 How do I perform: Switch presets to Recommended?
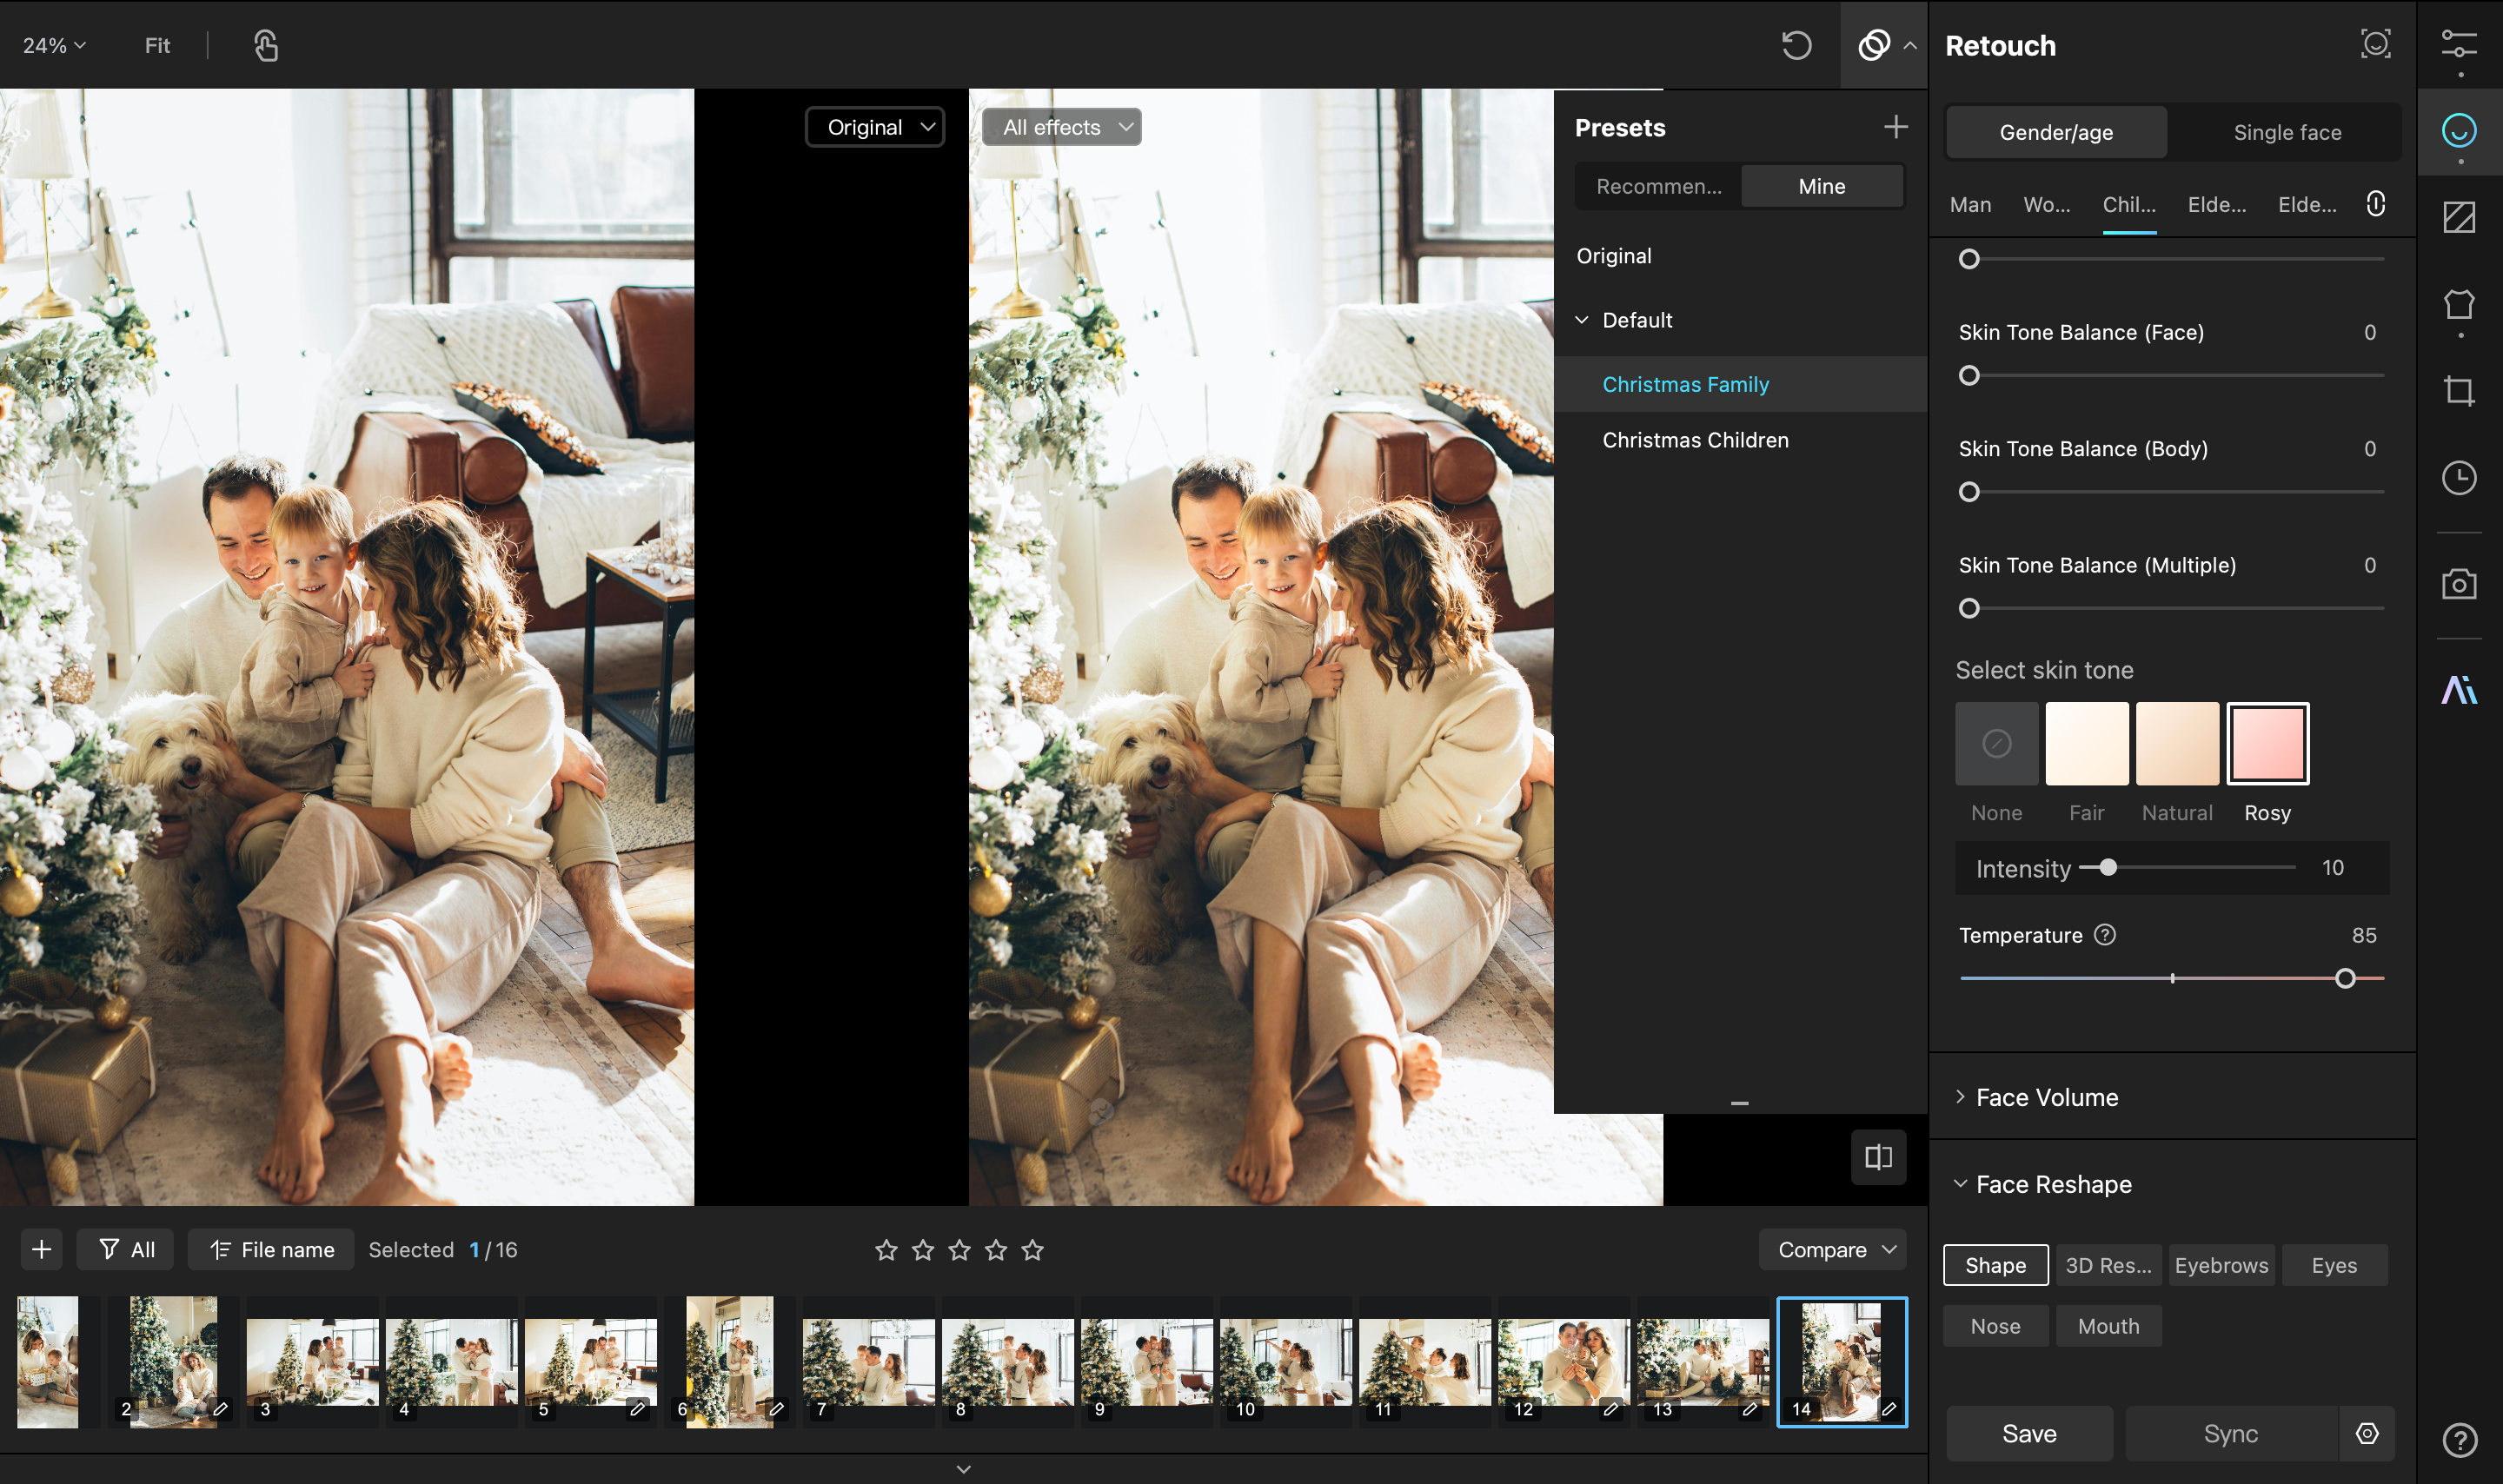(1658, 186)
